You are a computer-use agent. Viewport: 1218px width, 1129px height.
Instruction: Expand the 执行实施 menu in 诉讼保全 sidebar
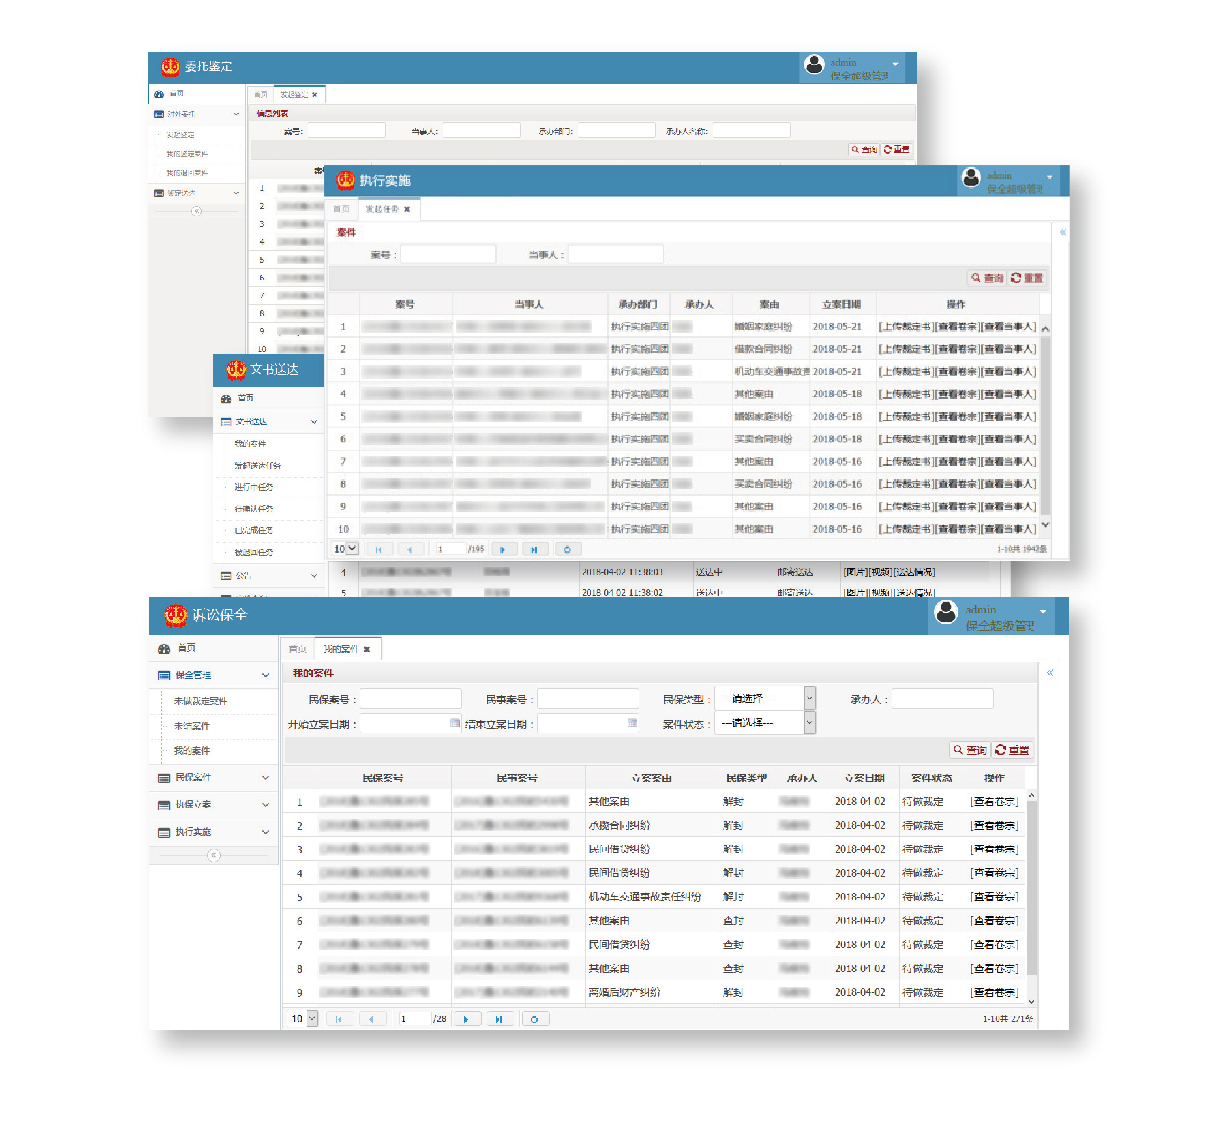click(213, 832)
